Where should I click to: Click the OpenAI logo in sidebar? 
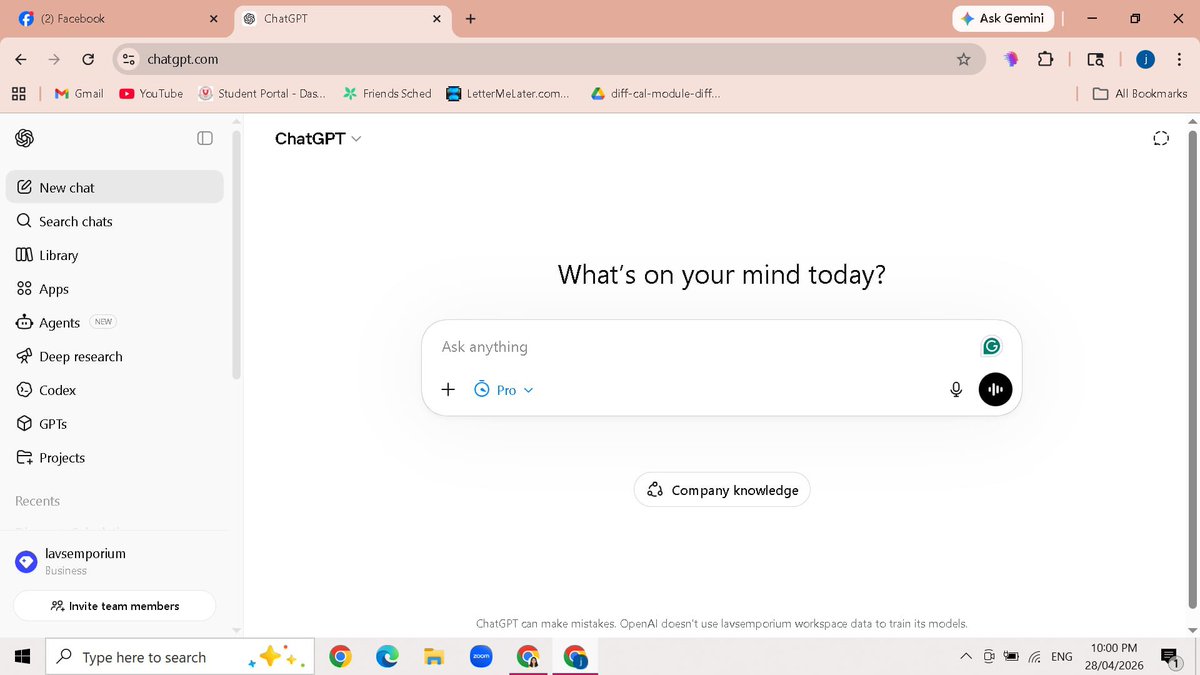[x=25, y=138]
